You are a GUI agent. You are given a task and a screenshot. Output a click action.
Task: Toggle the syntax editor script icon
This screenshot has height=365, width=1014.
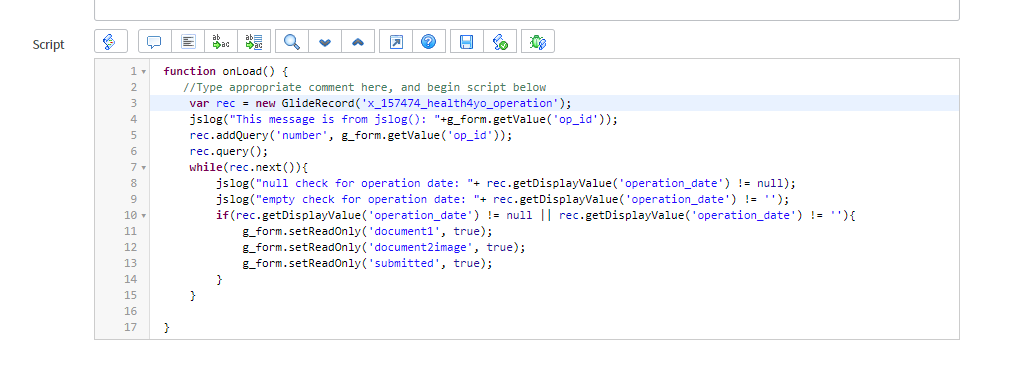(x=111, y=42)
